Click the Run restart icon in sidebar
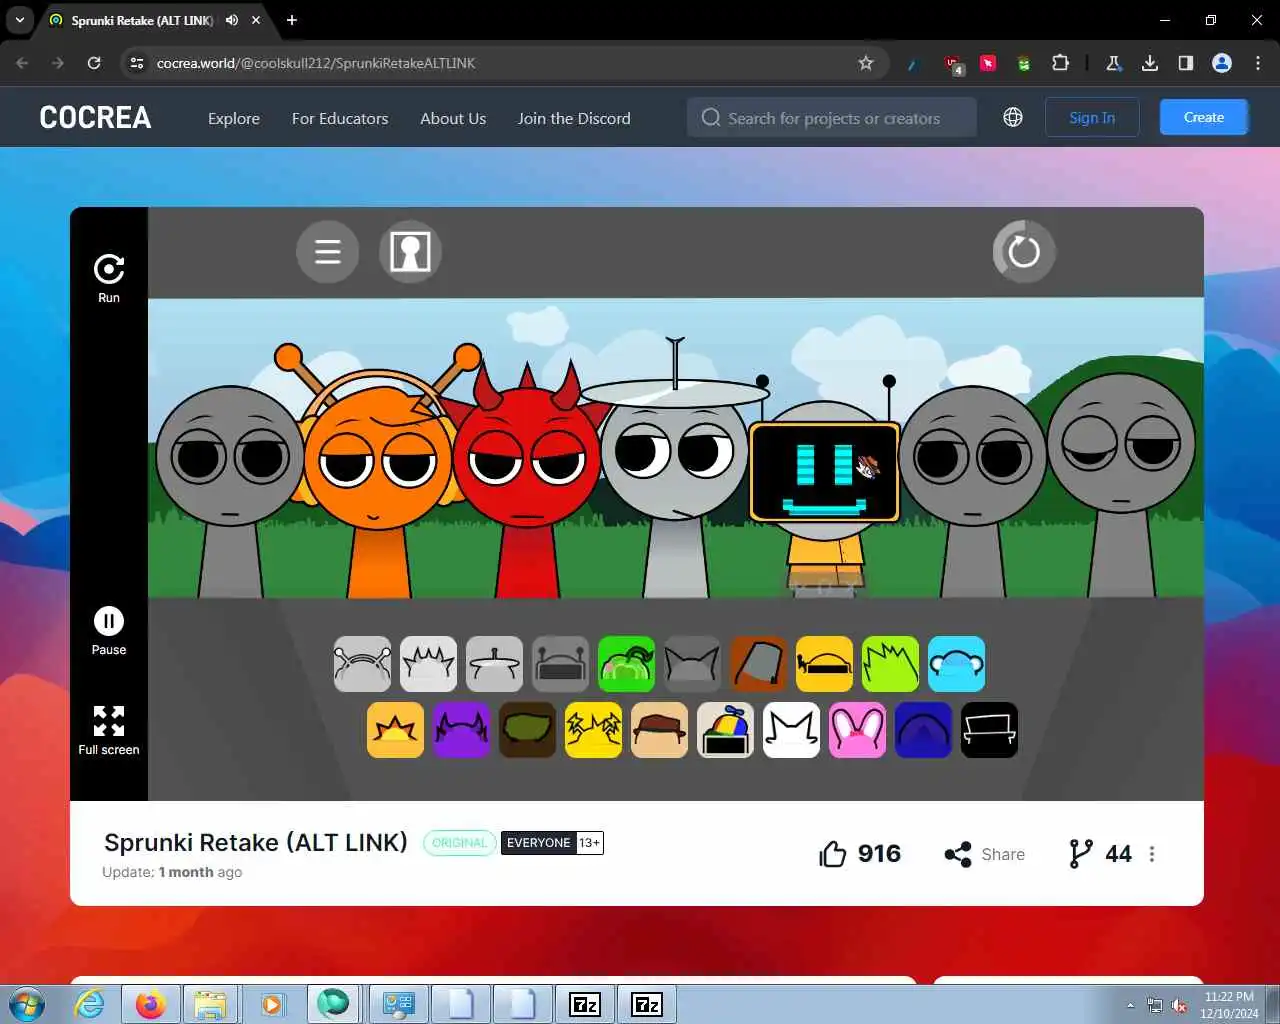The height and width of the screenshot is (1024, 1280). point(109,269)
